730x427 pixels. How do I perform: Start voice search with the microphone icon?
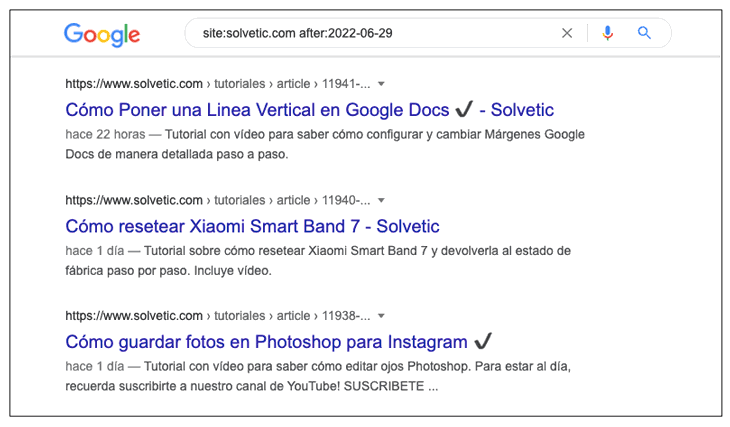[607, 33]
